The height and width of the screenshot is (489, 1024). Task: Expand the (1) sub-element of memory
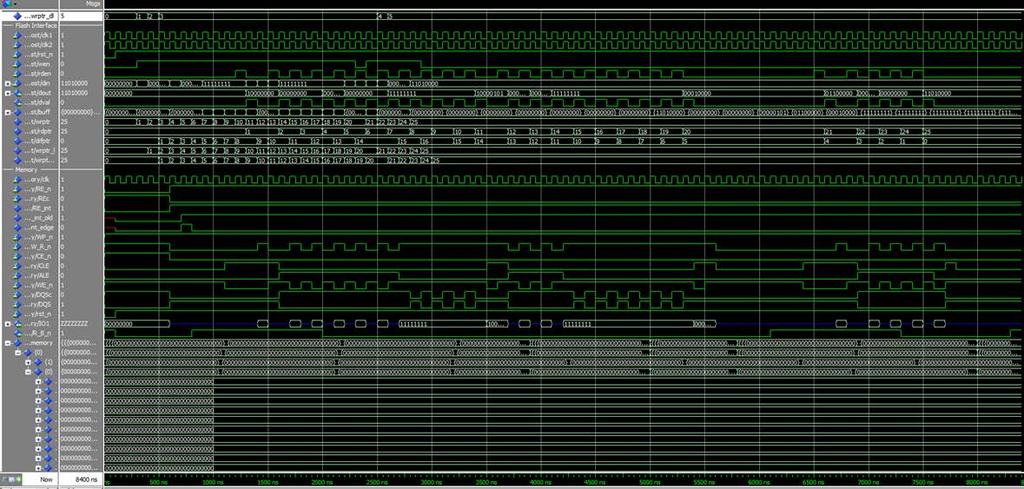click(28, 362)
